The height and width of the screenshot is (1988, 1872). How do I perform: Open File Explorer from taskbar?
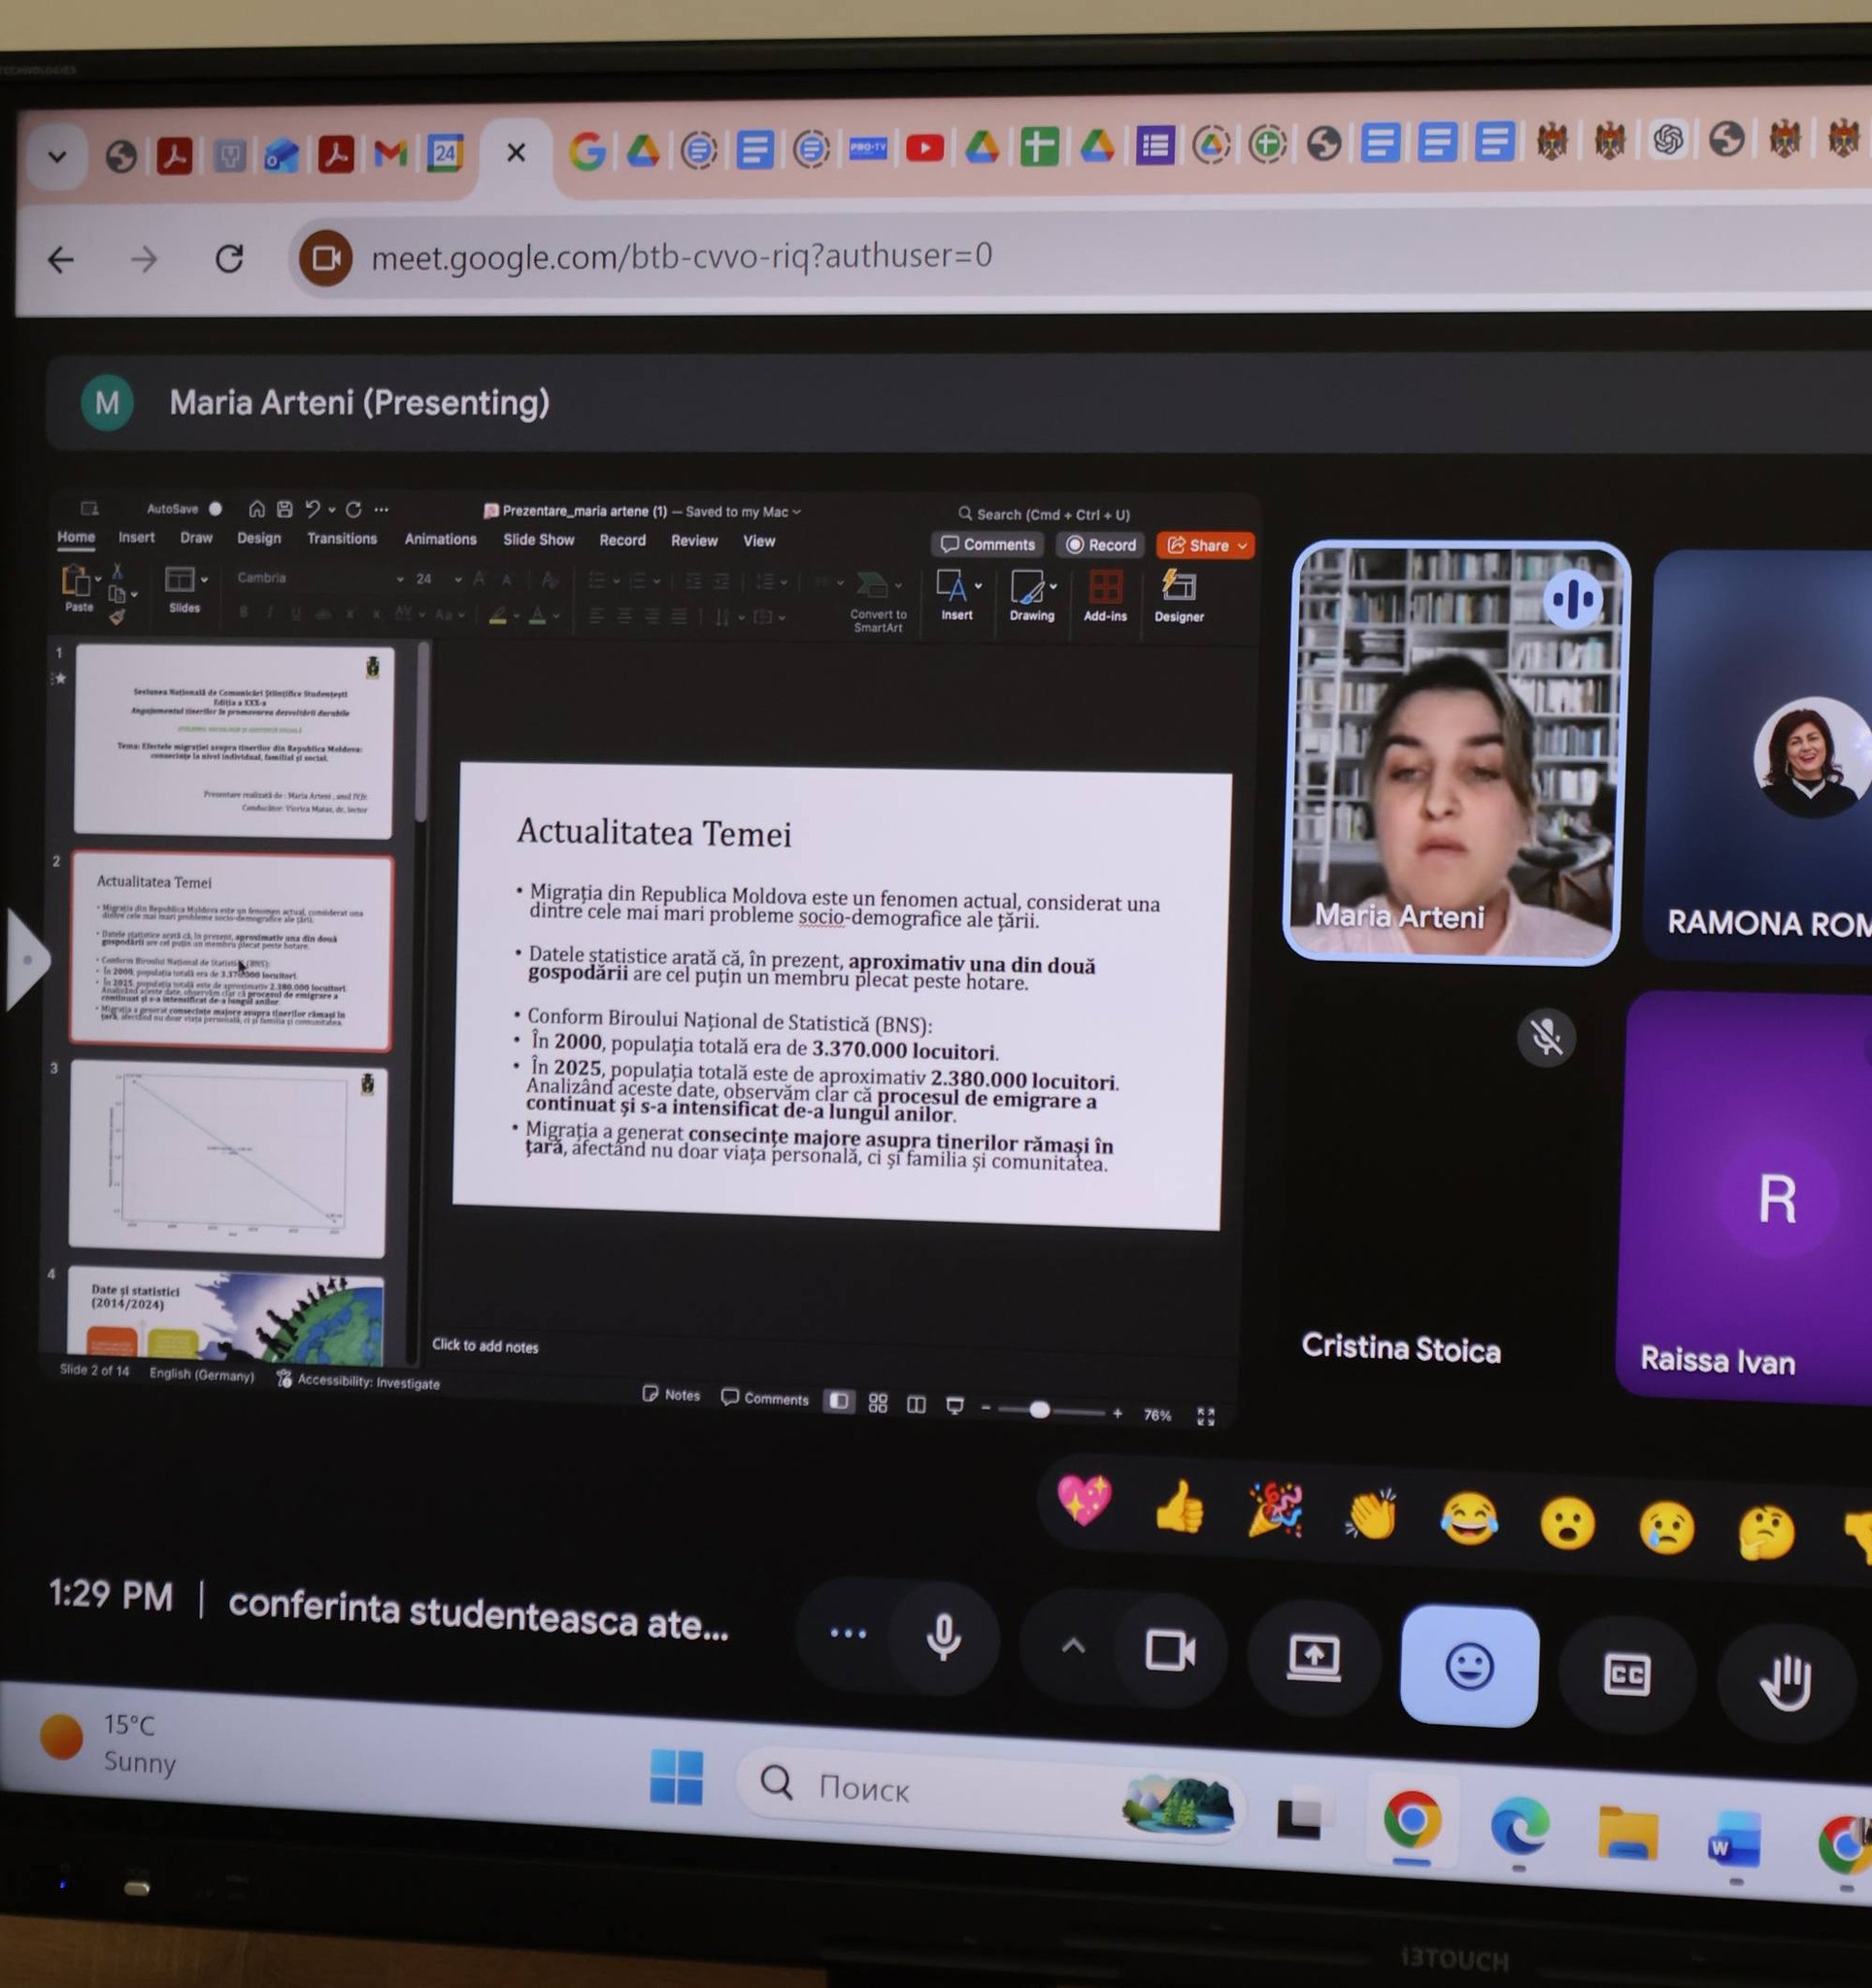coord(1627,1832)
